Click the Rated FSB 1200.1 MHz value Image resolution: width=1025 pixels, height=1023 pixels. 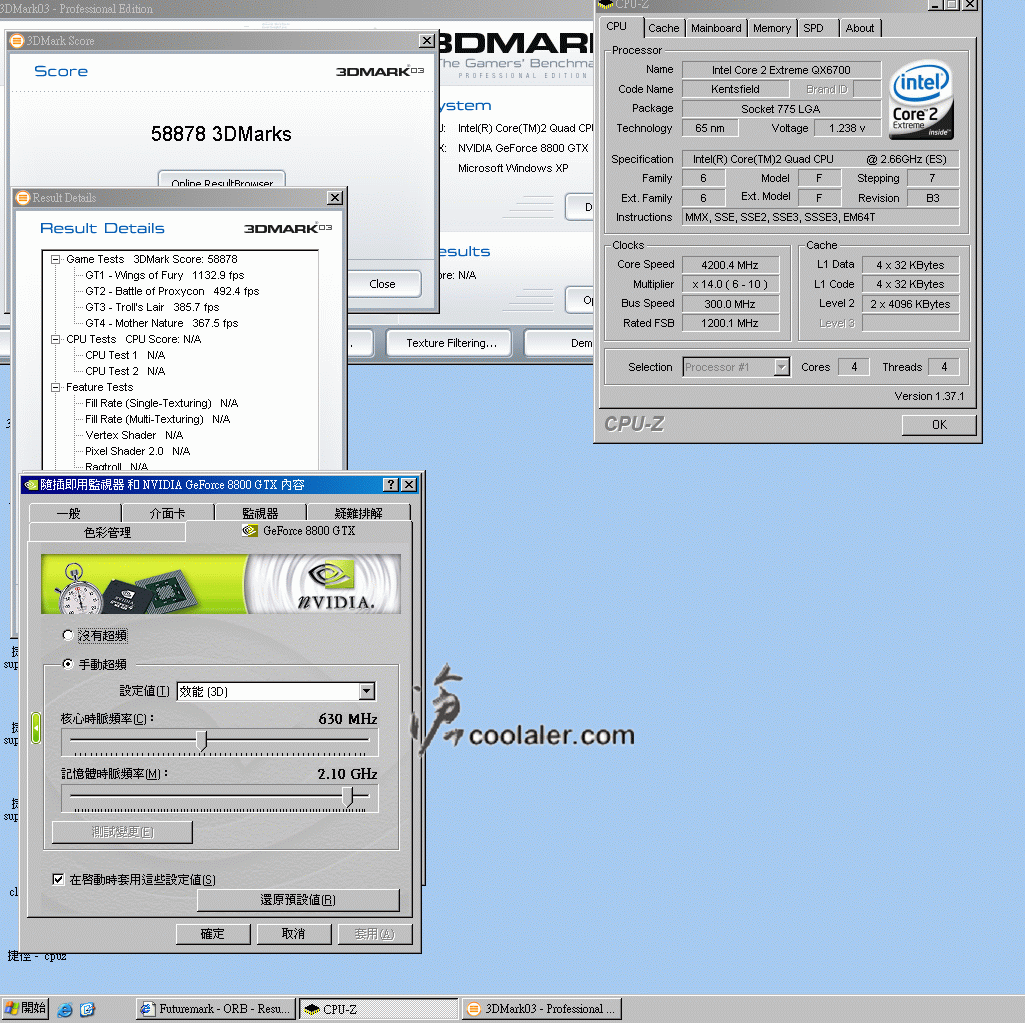[x=730, y=323]
